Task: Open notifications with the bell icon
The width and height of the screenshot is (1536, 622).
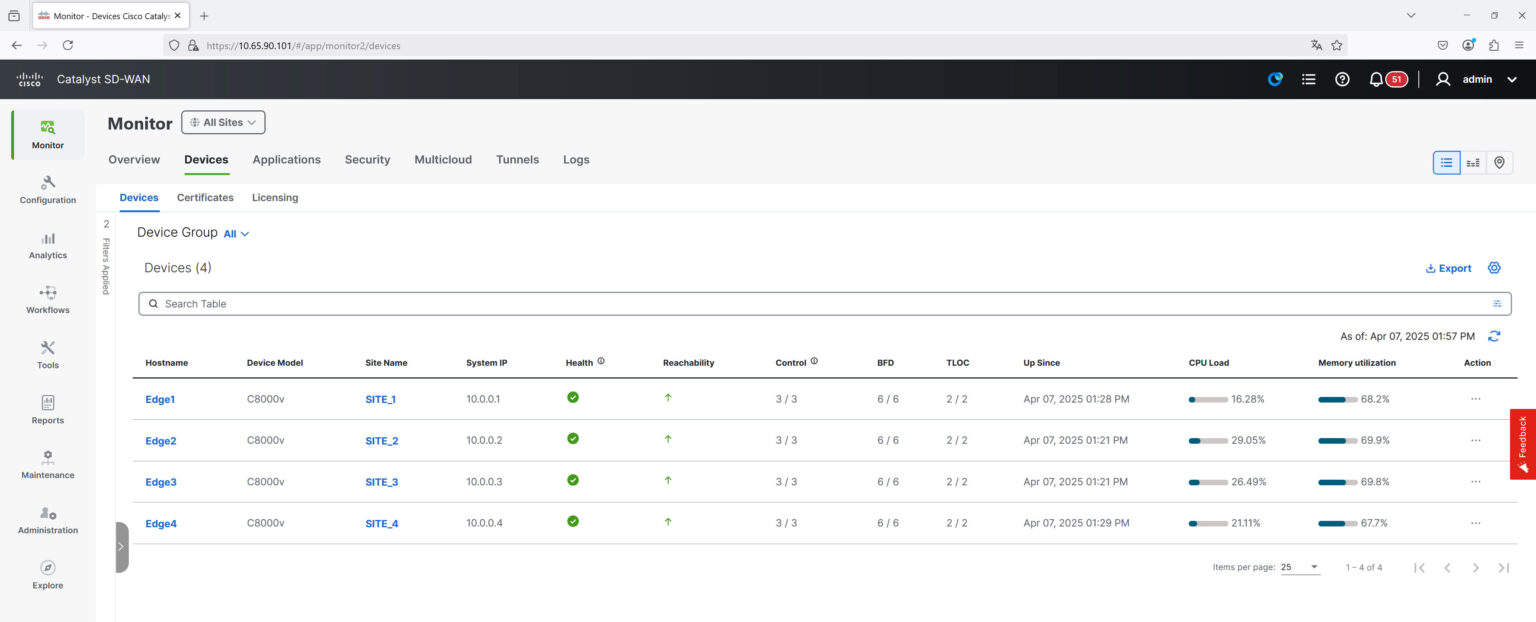Action: (1375, 78)
